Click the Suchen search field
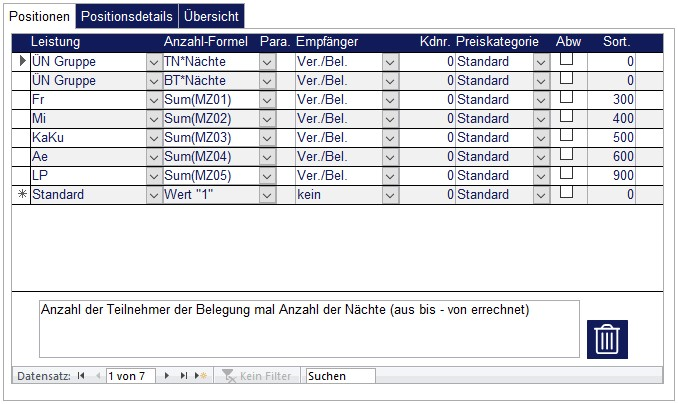 coord(340,376)
